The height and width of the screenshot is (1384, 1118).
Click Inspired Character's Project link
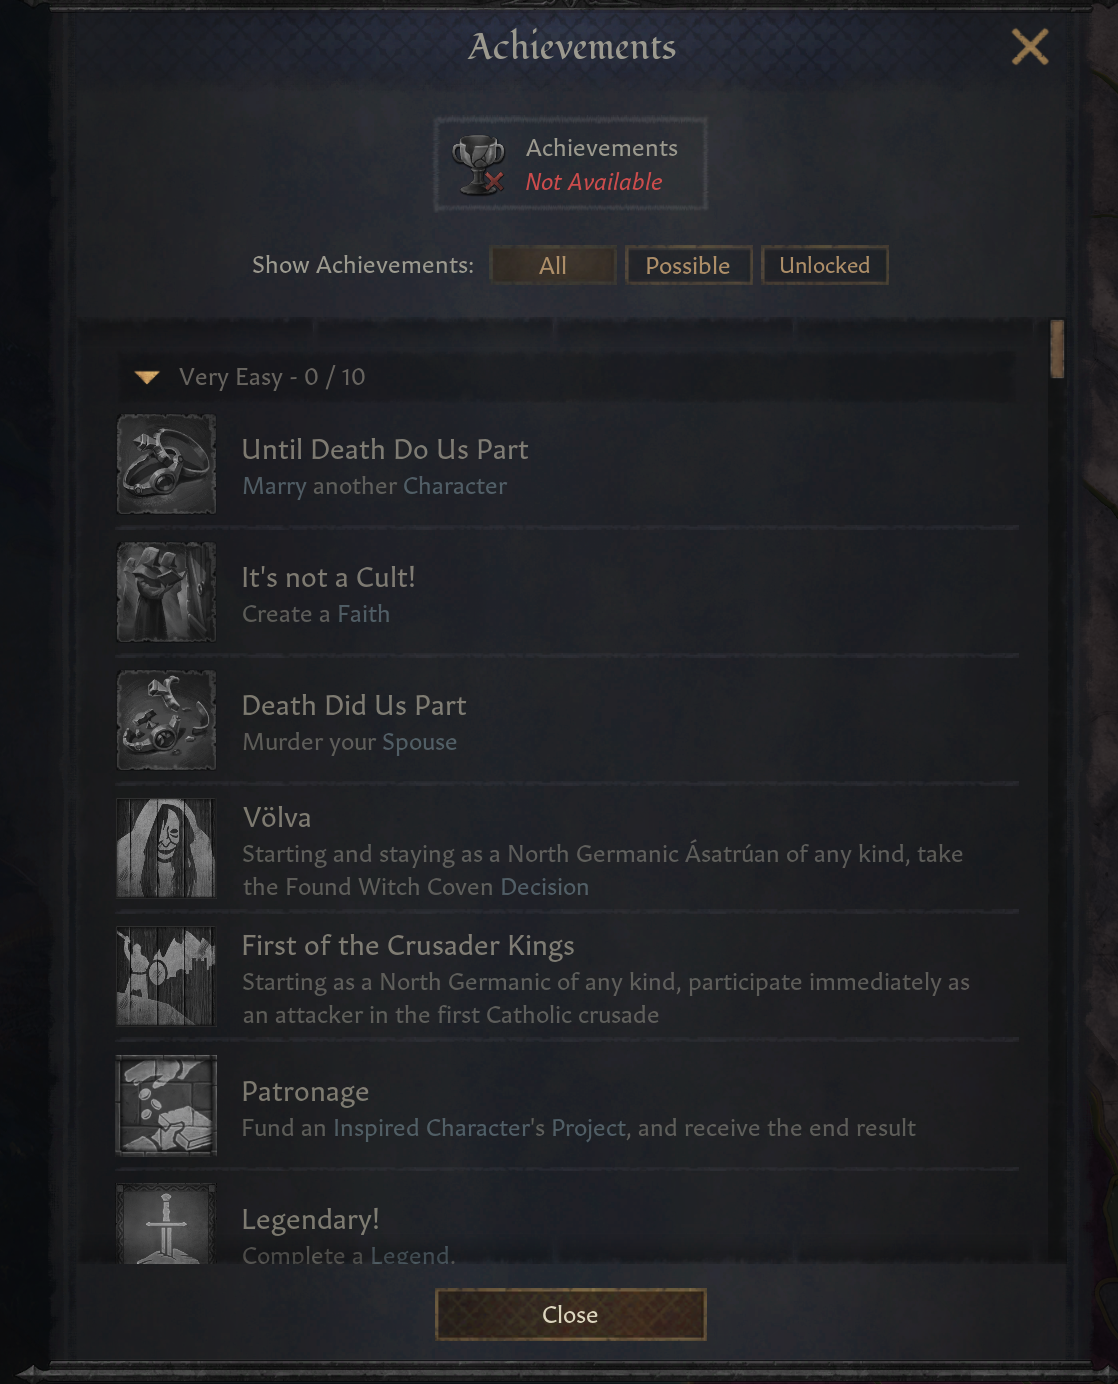(479, 1128)
